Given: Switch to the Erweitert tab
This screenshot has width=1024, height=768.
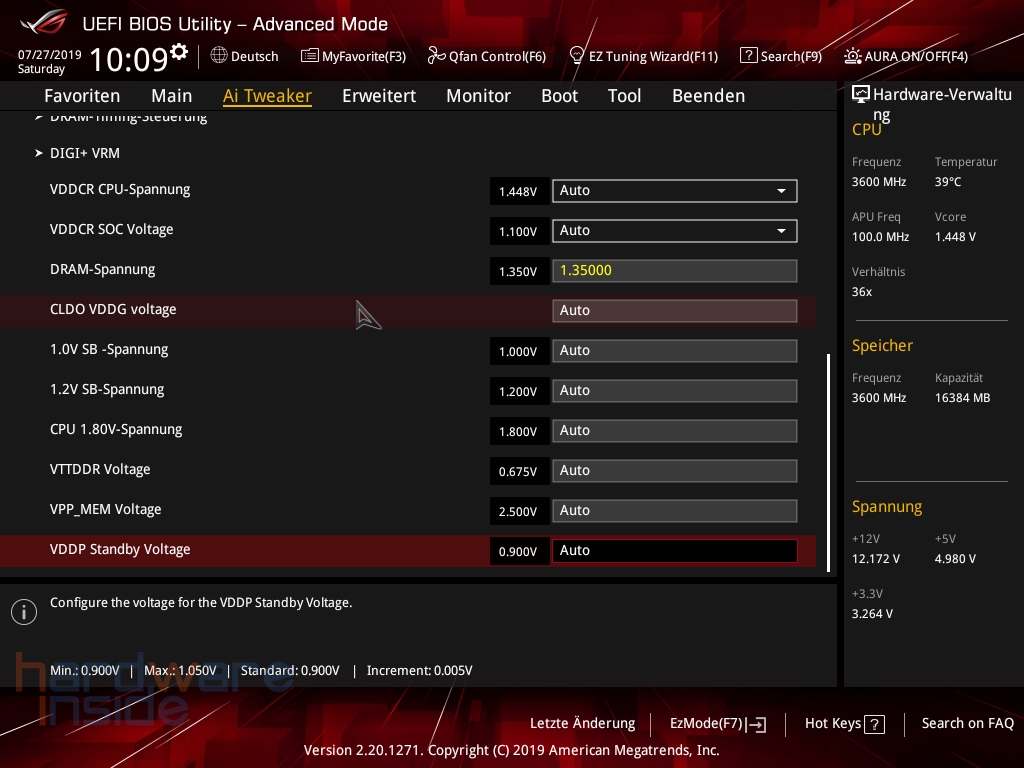Looking at the screenshot, I should 379,96.
